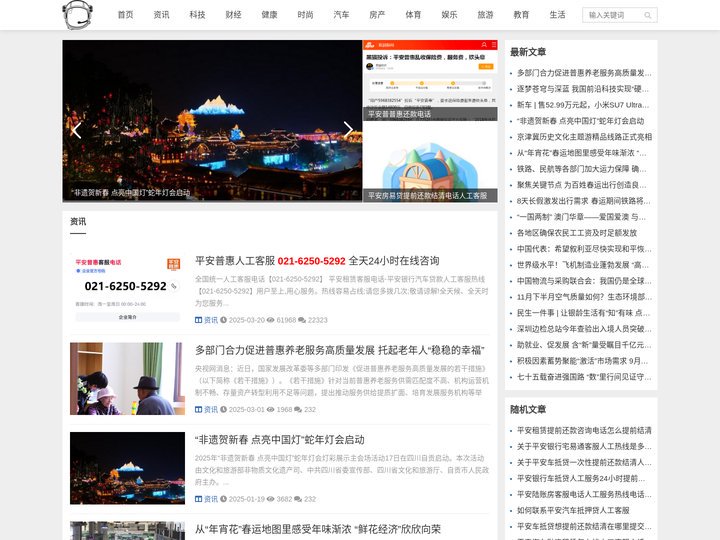The image size is (720, 540).
Task: Go to the 汽车 section
Action: point(341,15)
